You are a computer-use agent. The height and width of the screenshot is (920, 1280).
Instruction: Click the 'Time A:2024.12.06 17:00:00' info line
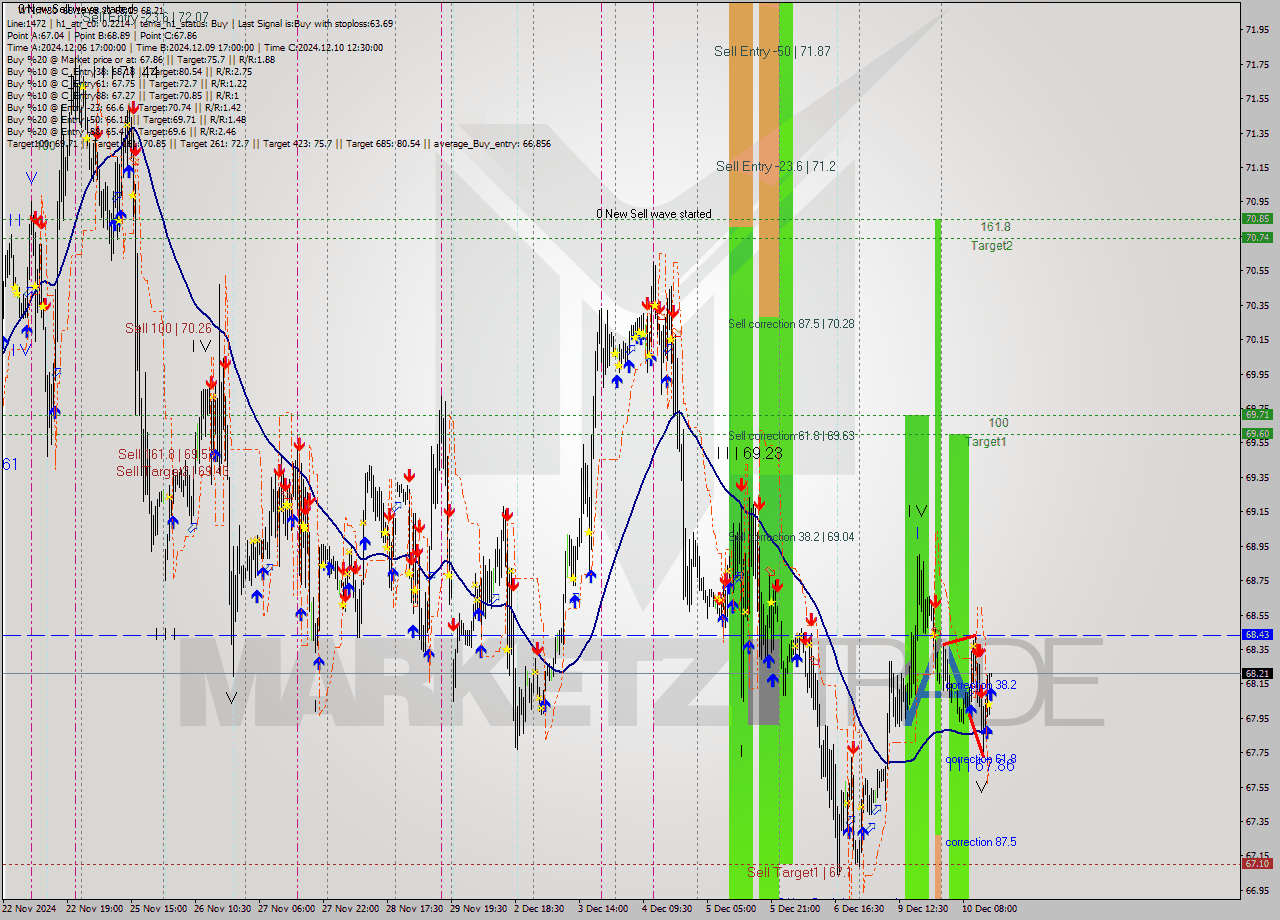coord(194,47)
